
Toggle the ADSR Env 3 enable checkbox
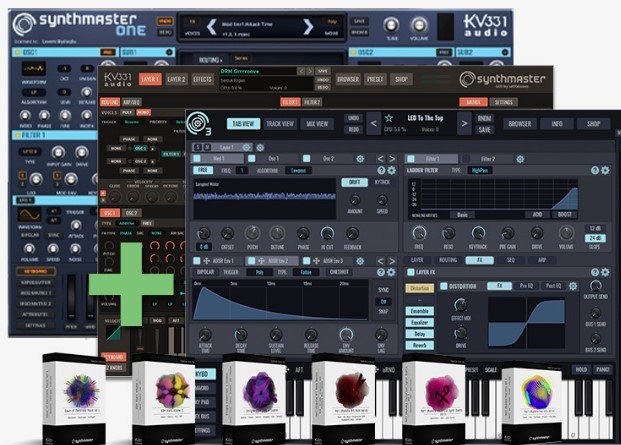pyautogui.click(x=306, y=261)
